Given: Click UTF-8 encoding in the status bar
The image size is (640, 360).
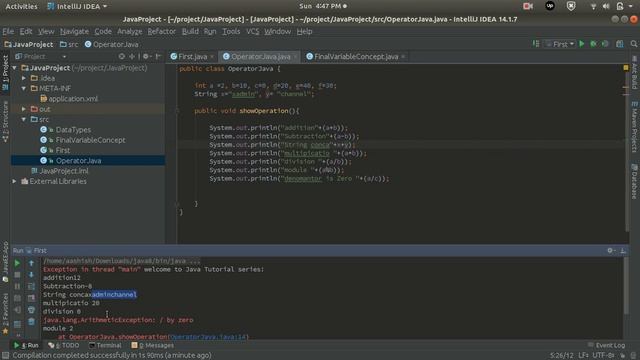Looking at the screenshot, I should click(x=603, y=356).
